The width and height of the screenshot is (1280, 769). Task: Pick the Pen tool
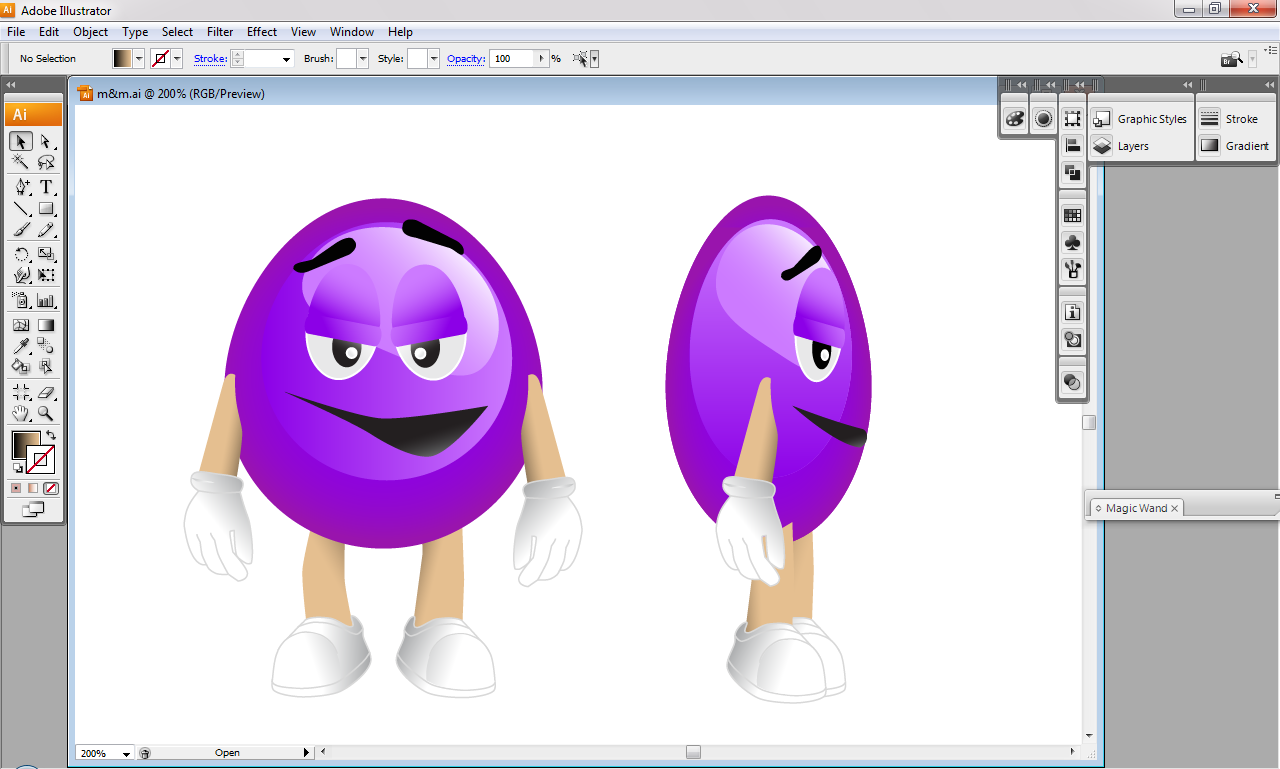tap(21, 187)
